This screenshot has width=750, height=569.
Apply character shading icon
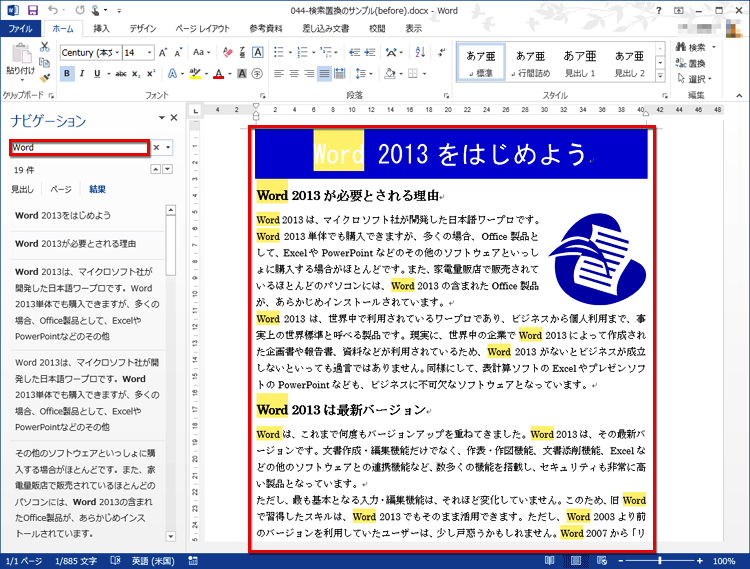click(x=242, y=74)
